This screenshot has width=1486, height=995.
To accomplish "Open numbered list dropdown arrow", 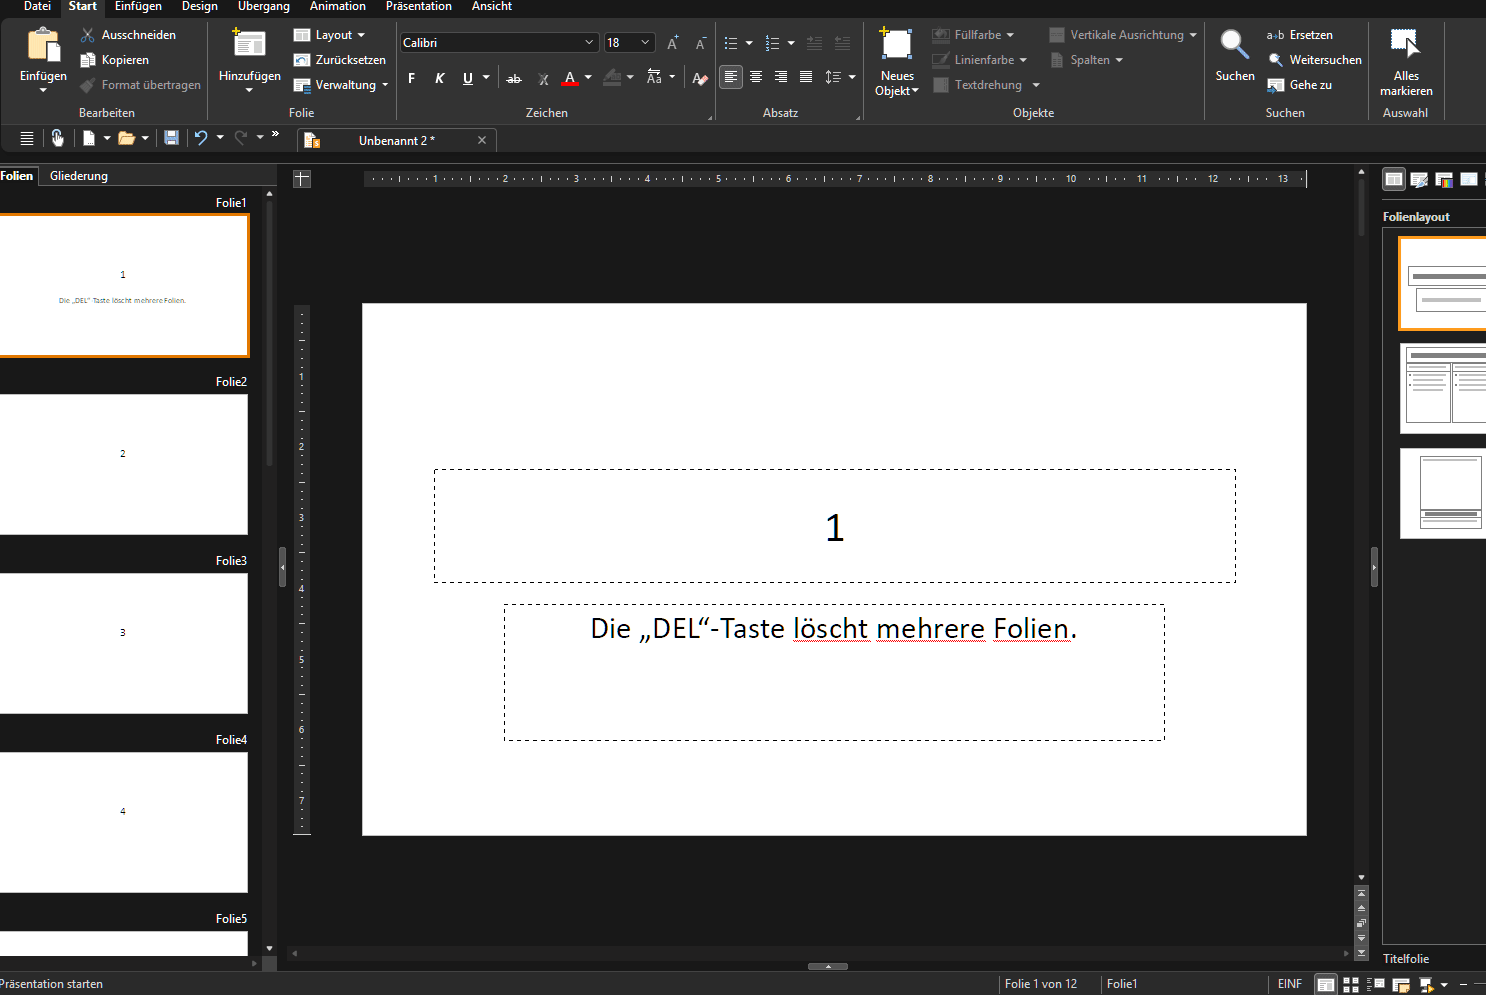I will (x=791, y=43).
